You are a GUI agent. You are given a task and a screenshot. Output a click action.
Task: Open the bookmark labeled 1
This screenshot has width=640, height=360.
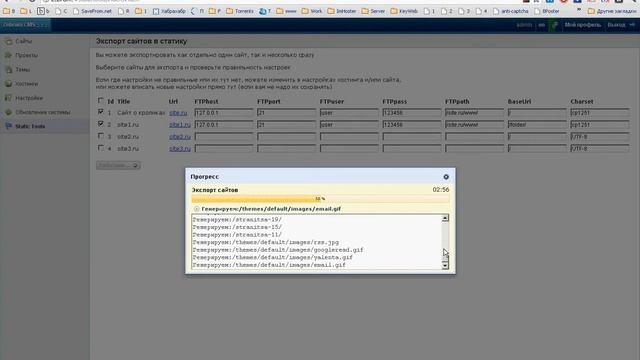click(x=429, y=11)
